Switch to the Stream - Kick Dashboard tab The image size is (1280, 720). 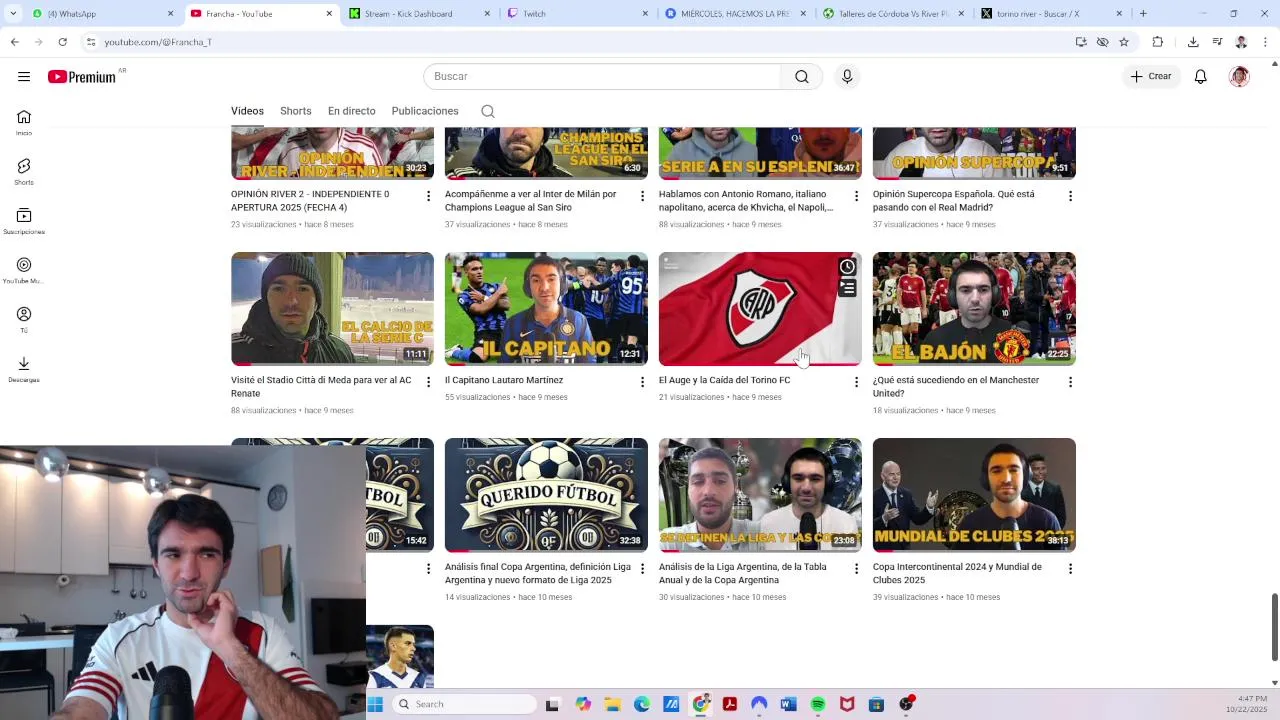[x=420, y=14]
